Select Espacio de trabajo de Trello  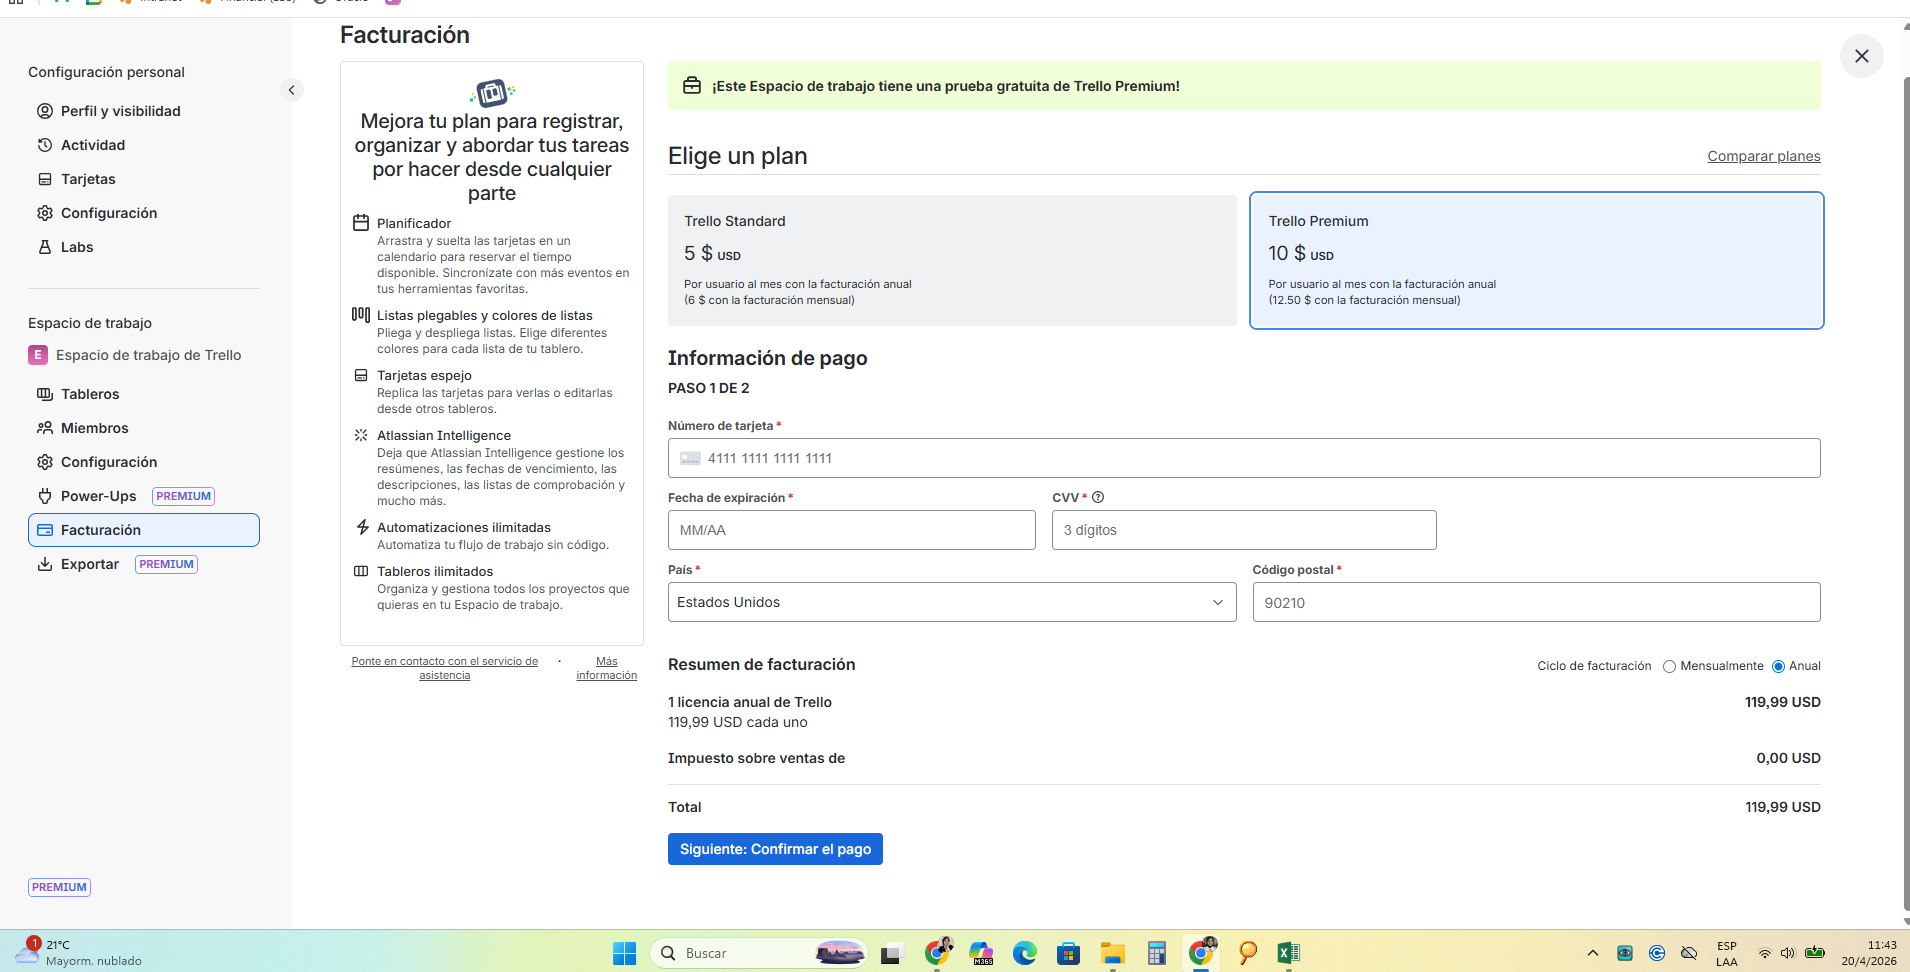click(x=135, y=355)
